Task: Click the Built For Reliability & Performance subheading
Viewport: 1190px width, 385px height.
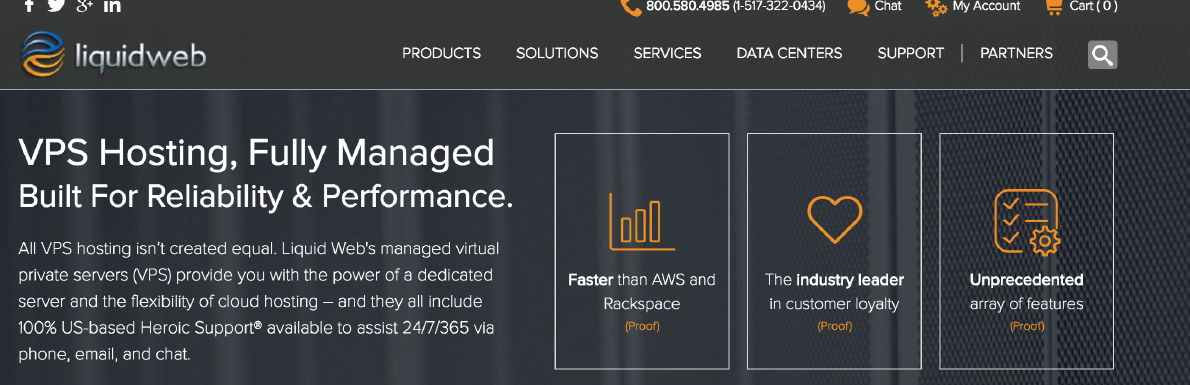Action: [266, 197]
